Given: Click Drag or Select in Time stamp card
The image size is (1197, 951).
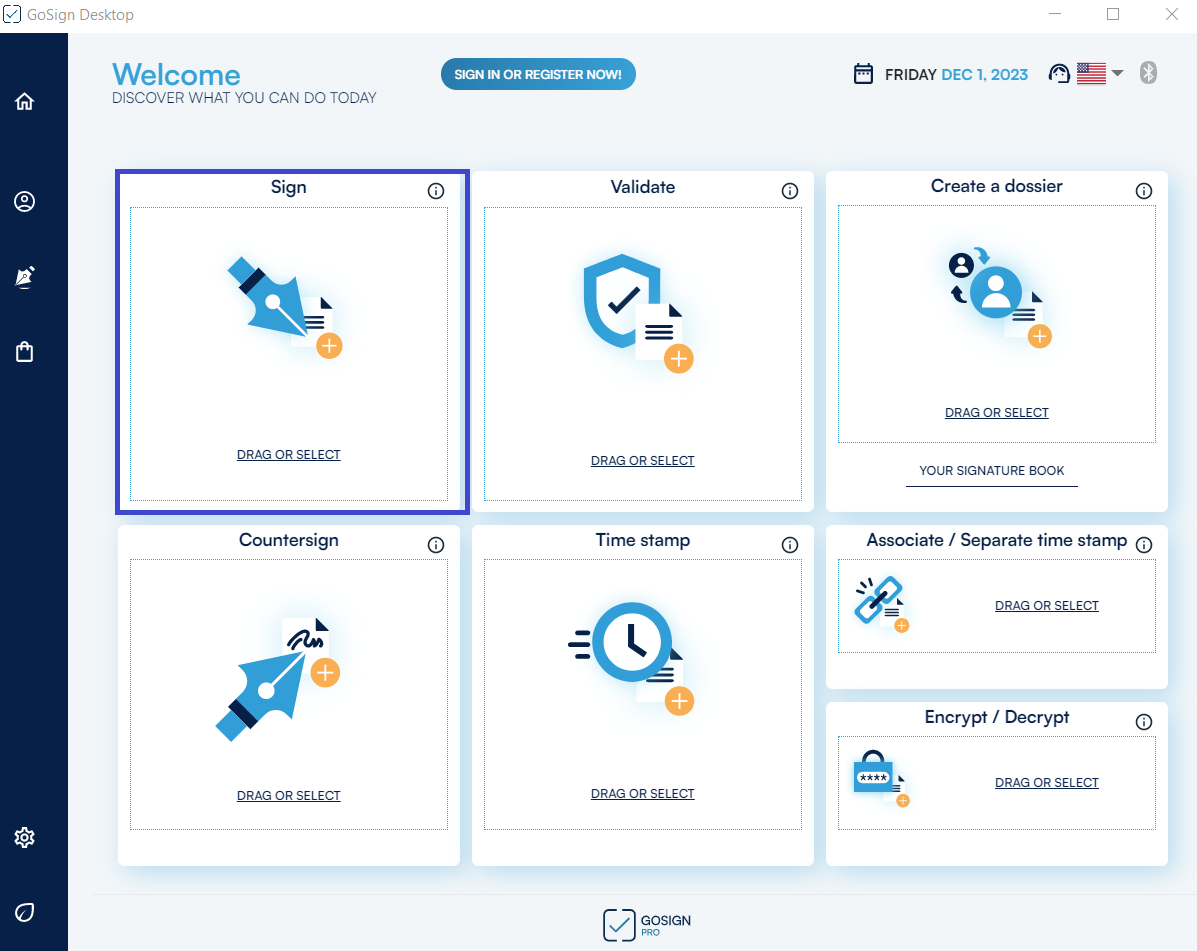Looking at the screenshot, I should tap(643, 794).
